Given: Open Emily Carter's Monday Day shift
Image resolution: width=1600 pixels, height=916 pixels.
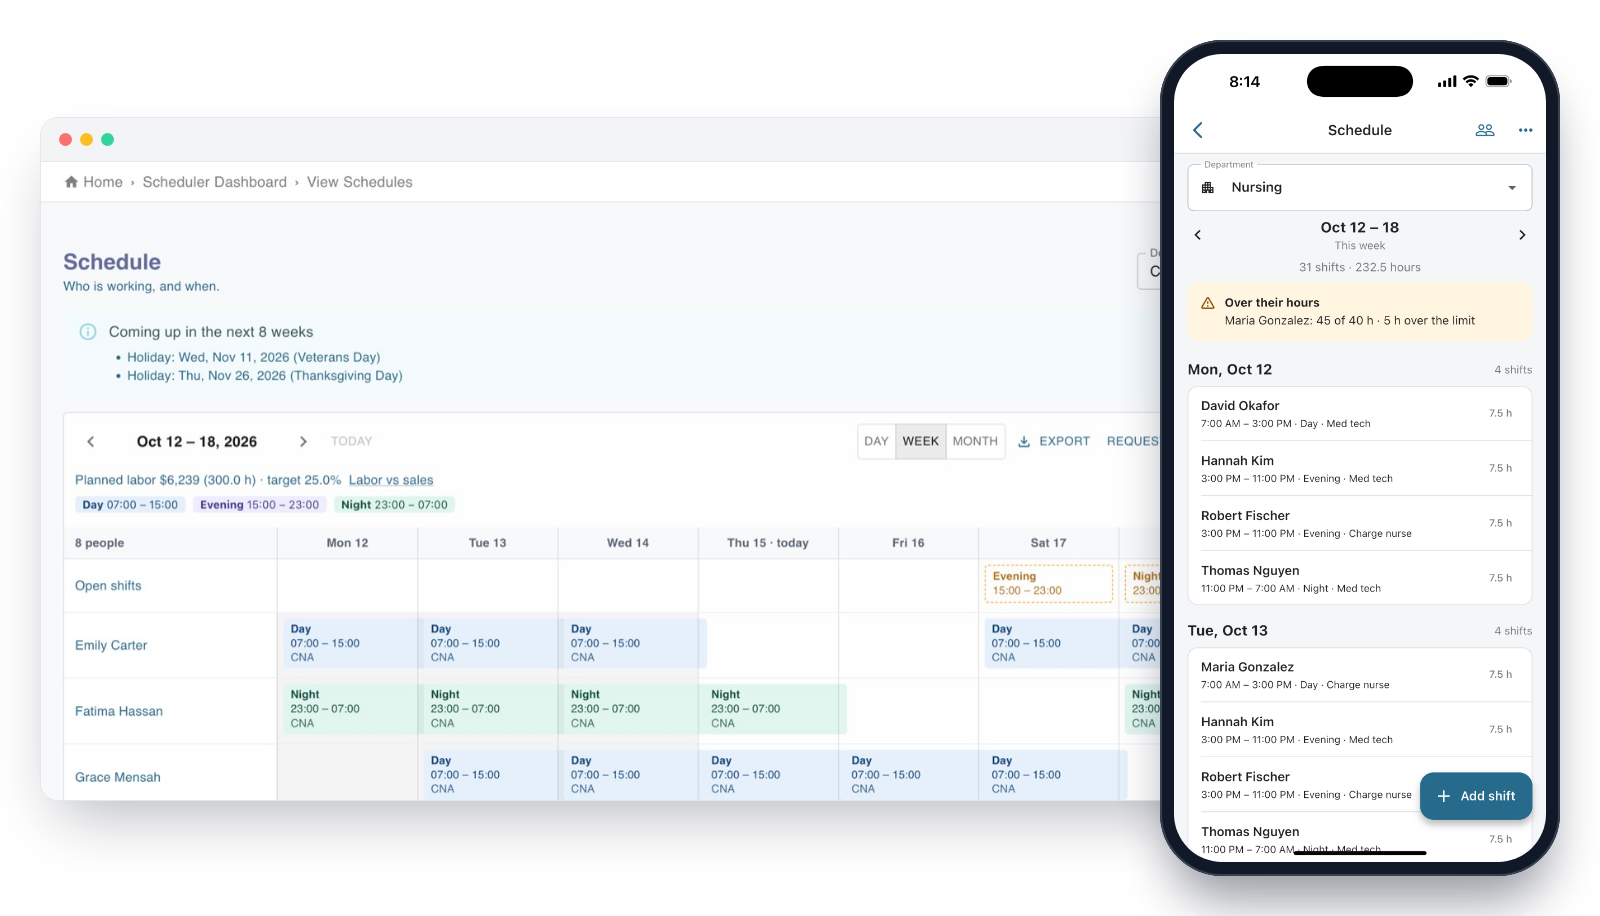Looking at the screenshot, I should (x=348, y=643).
